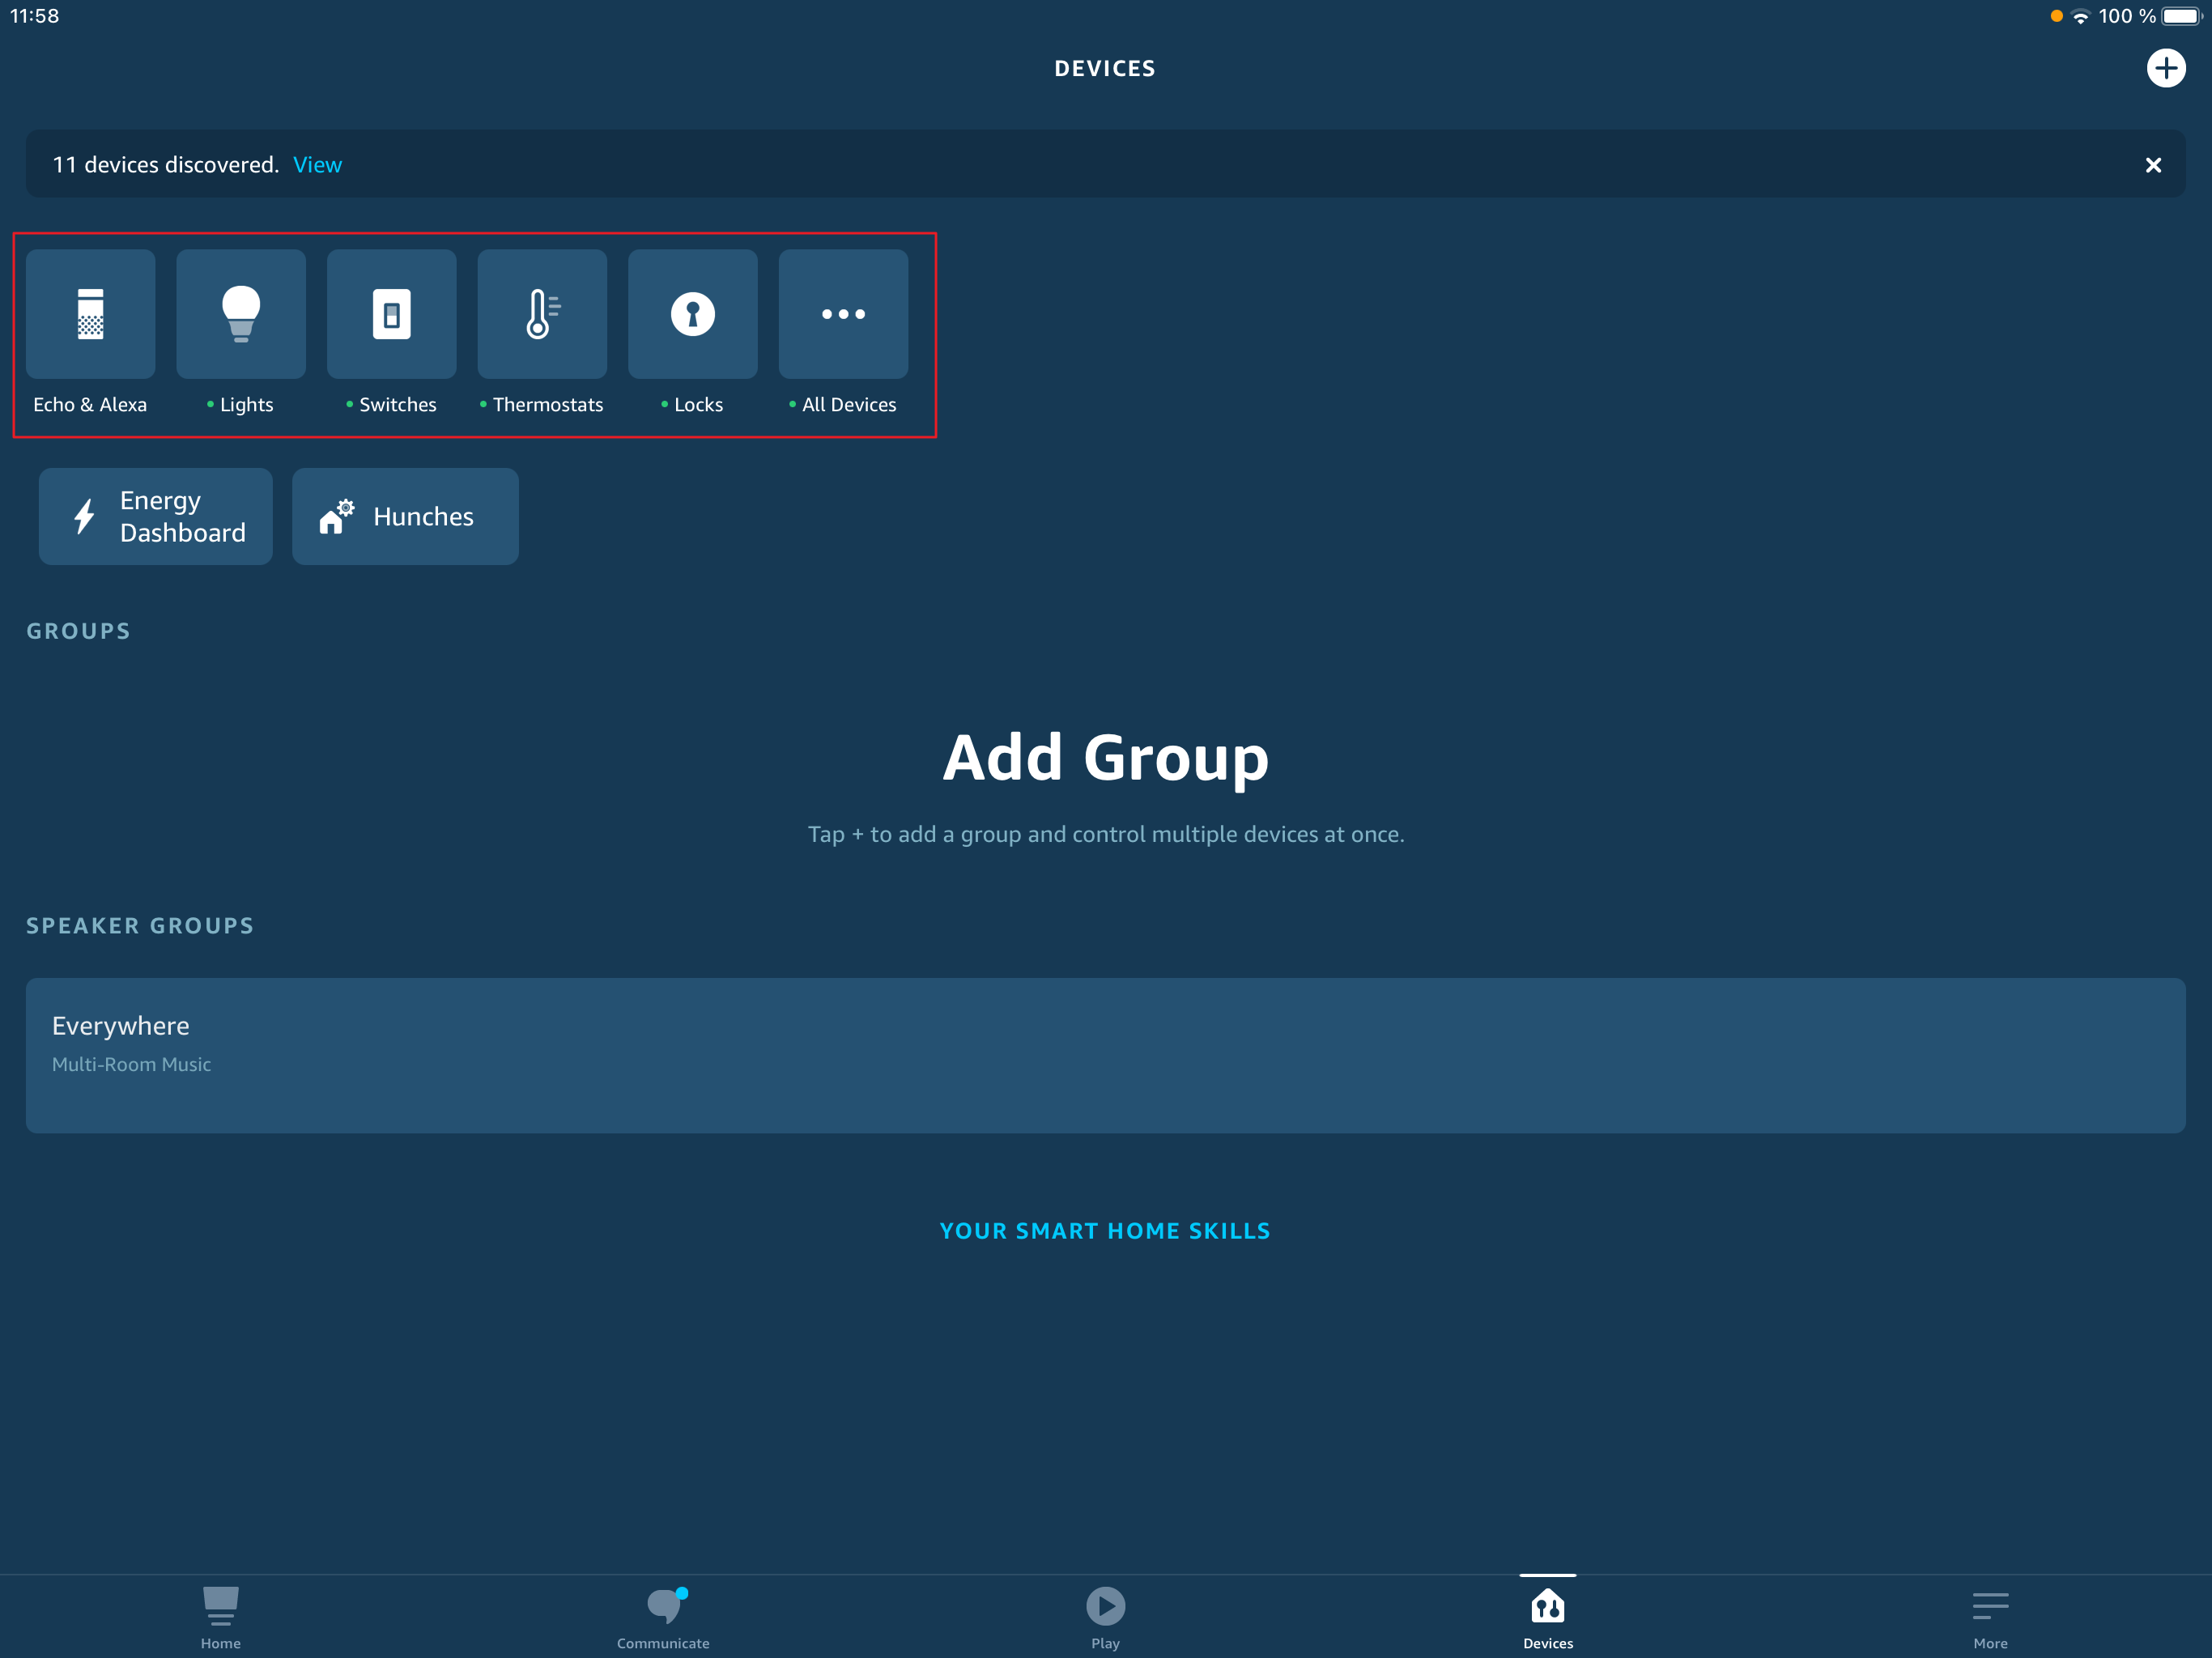The image size is (2212, 1658).
Task: Open the Locks category icon
Action: (x=692, y=314)
